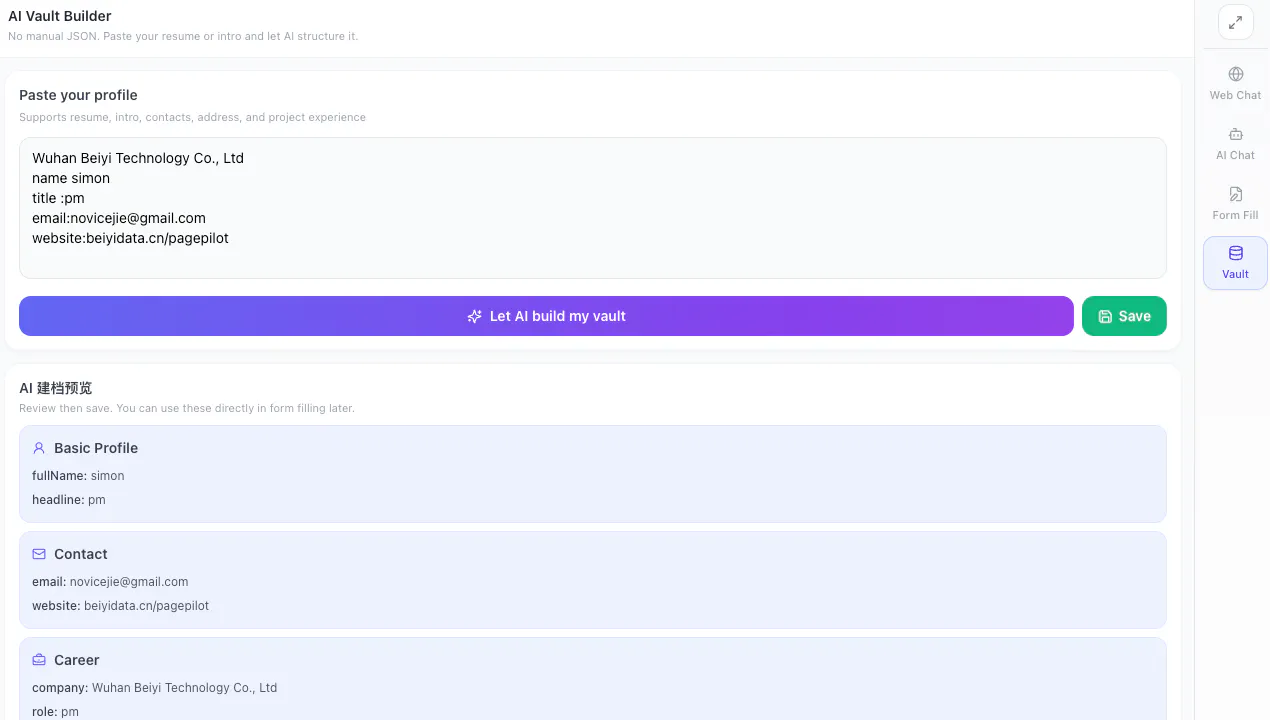Screen dimensions: 1270x720
Task: Click the robot icon for AI Chat
Action: [x=1235, y=134]
